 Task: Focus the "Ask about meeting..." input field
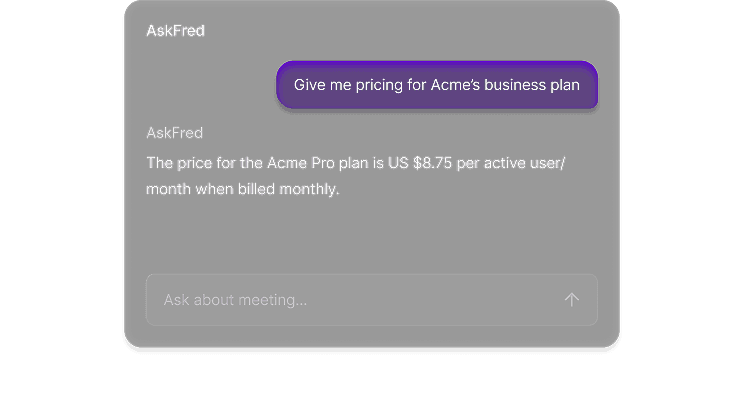pyautogui.click(x=350, y=300)
